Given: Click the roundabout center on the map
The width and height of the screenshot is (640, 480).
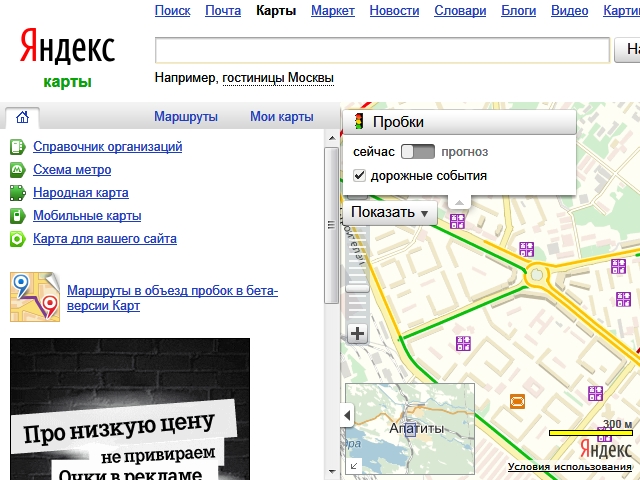Looking at the screenshot, I should point(537,275).
